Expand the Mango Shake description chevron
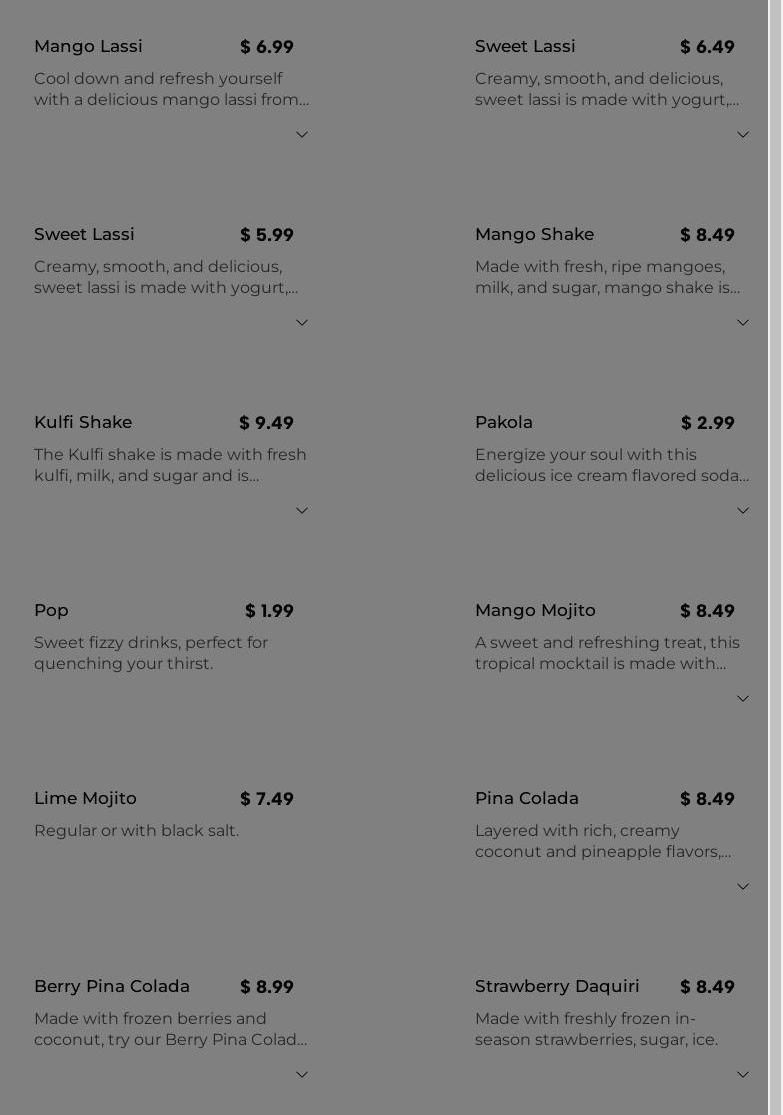This screenshot has width=783, height=1115. (742, 323)
